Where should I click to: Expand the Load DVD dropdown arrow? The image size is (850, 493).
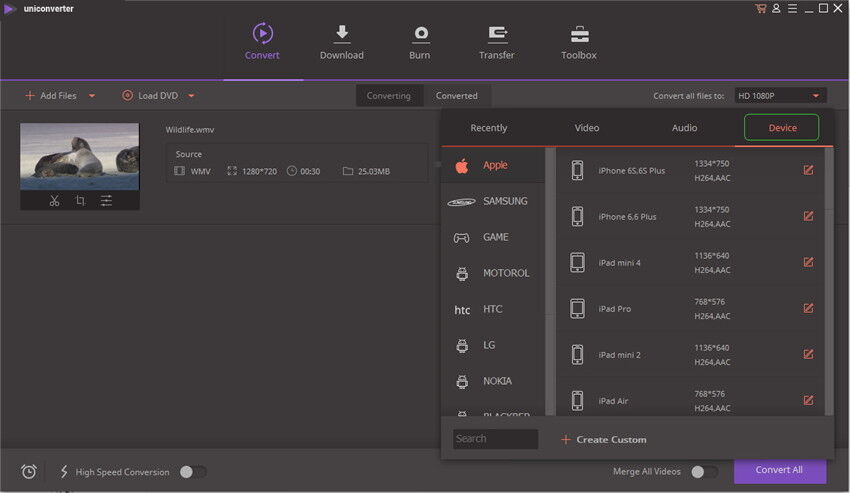coord(191,96)
